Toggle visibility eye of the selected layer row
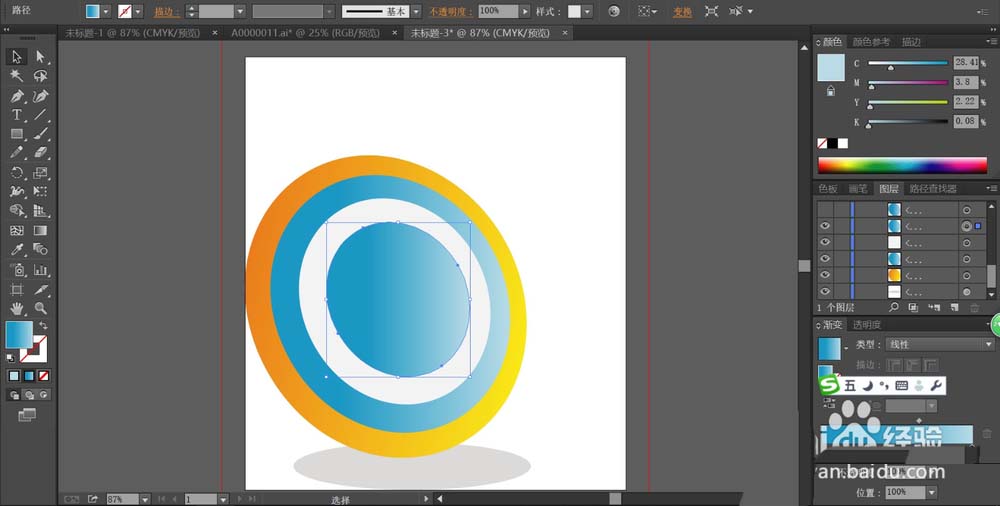 click(825, 226)
